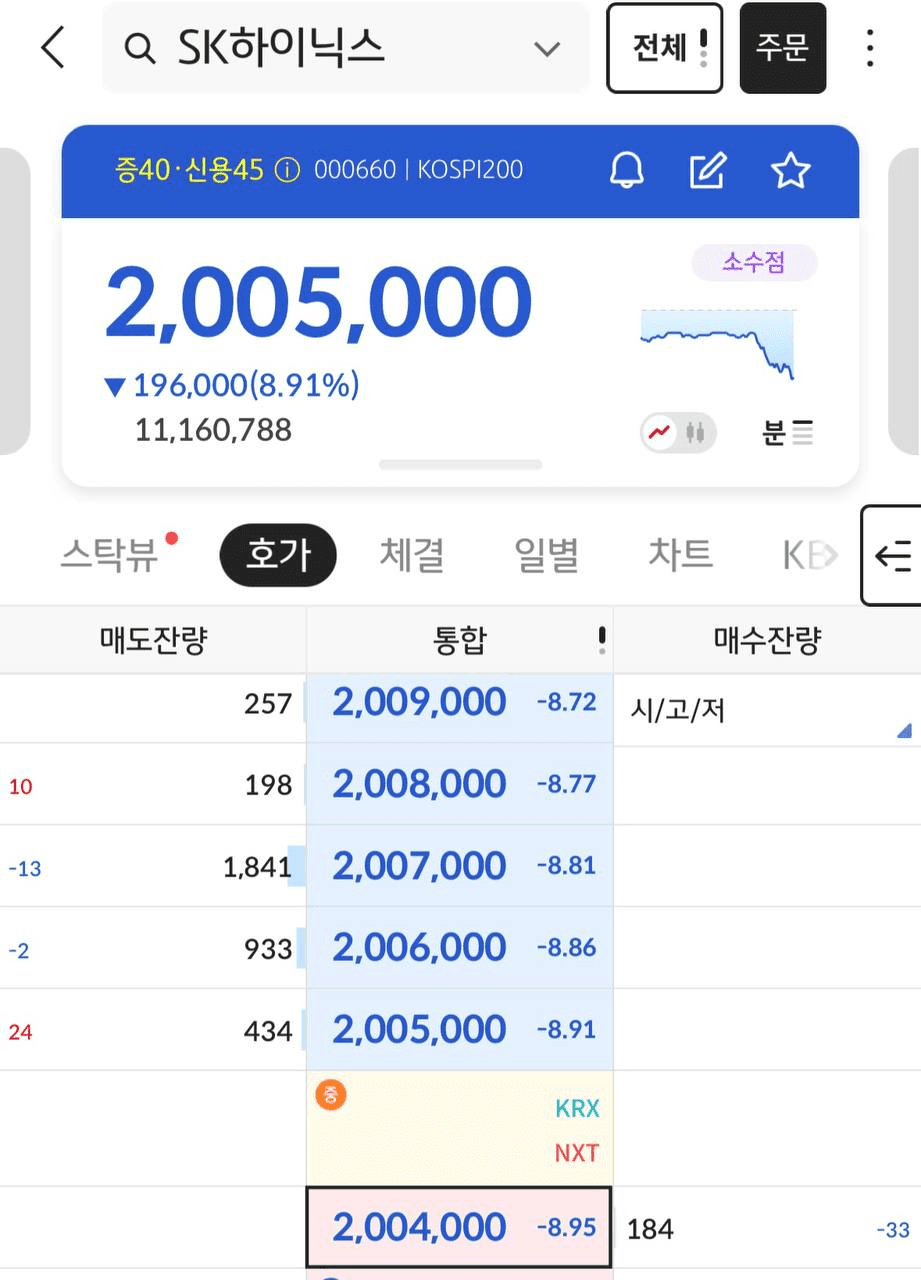
Task: Switch to the 체결 tab
Action: click(411, 554)
